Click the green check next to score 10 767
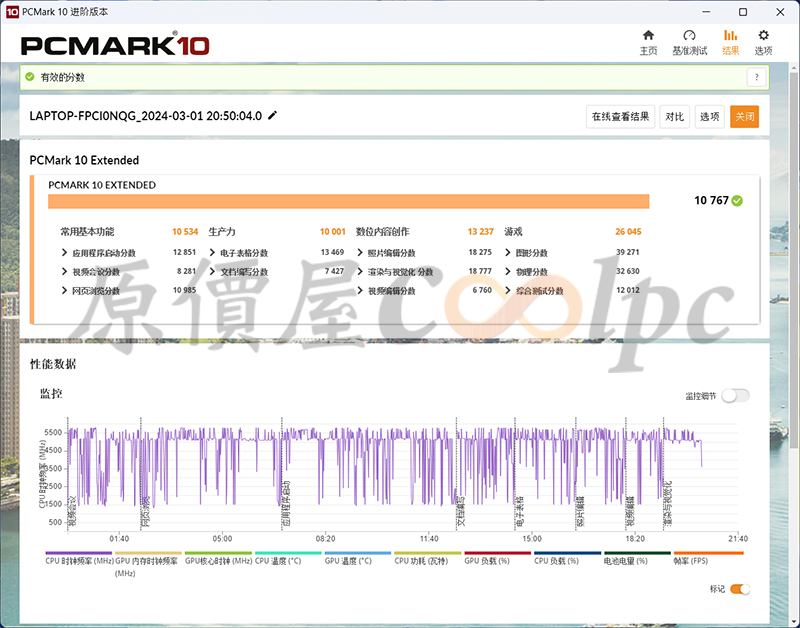The height and width of the screenshot is (628, 800). [737, 200]
